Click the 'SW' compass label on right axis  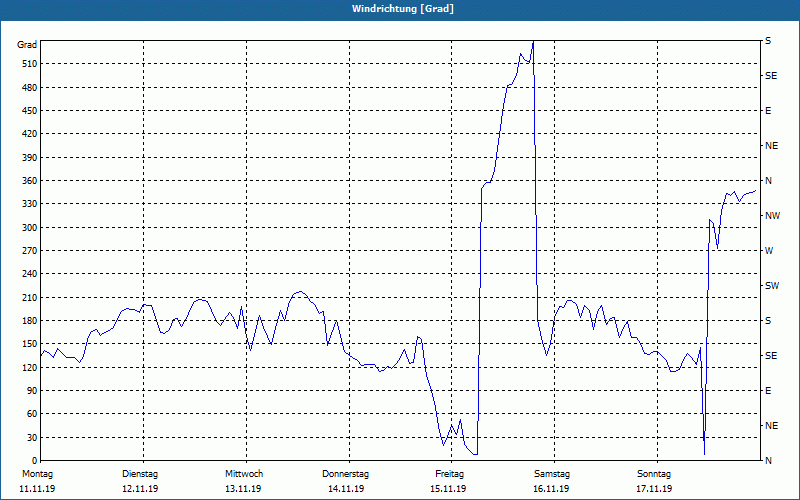[772, 286]
